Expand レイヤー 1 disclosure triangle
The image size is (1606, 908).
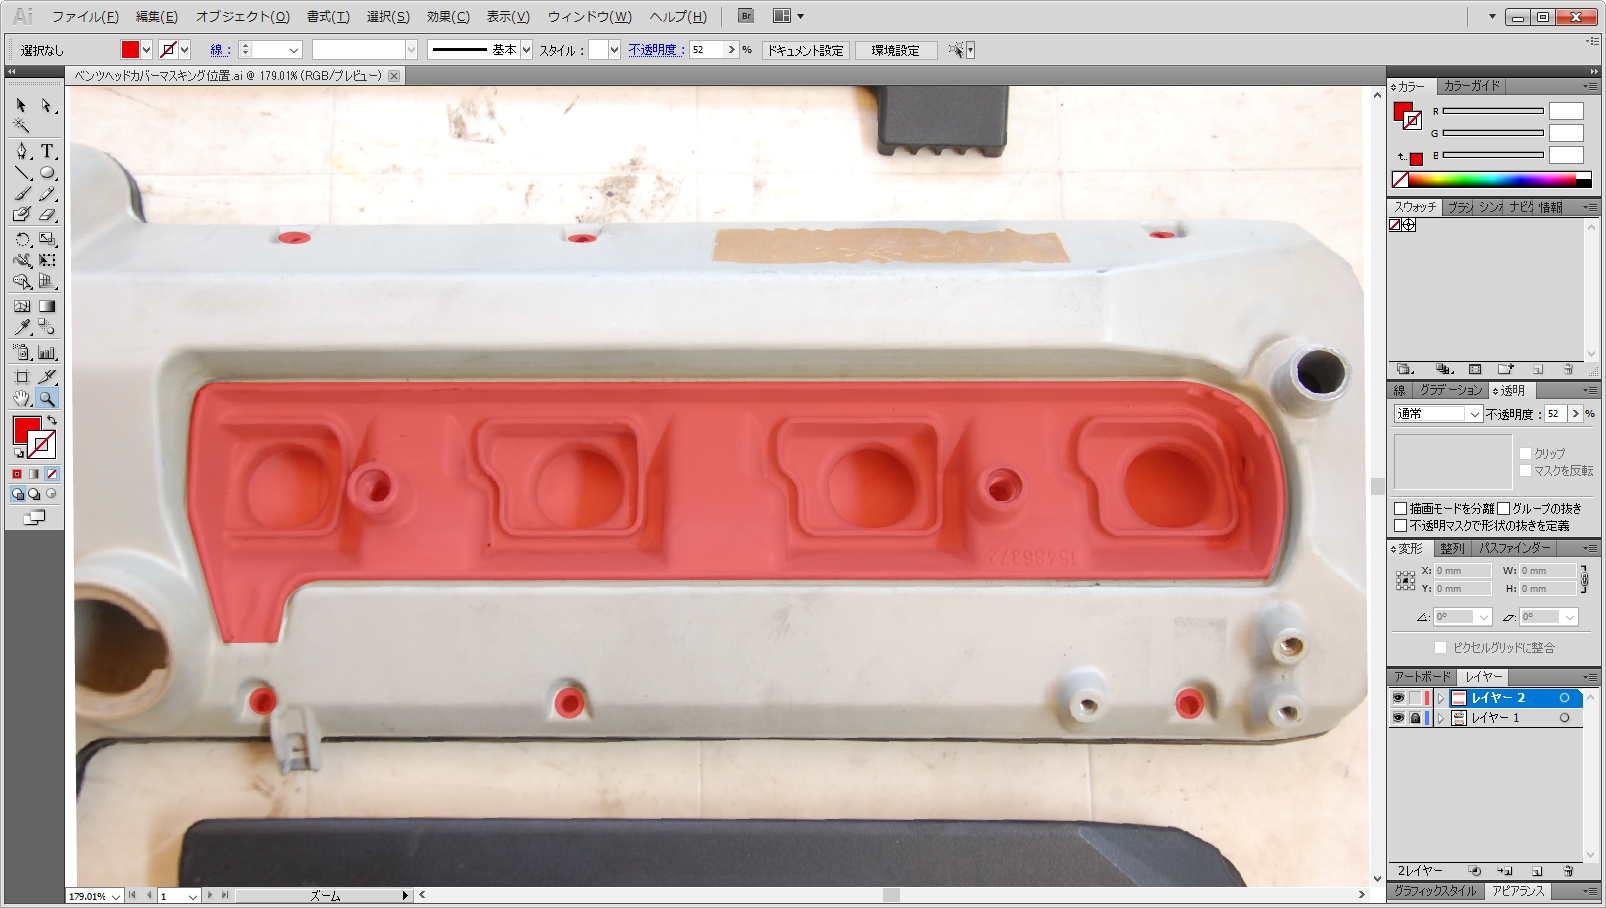1441,718
